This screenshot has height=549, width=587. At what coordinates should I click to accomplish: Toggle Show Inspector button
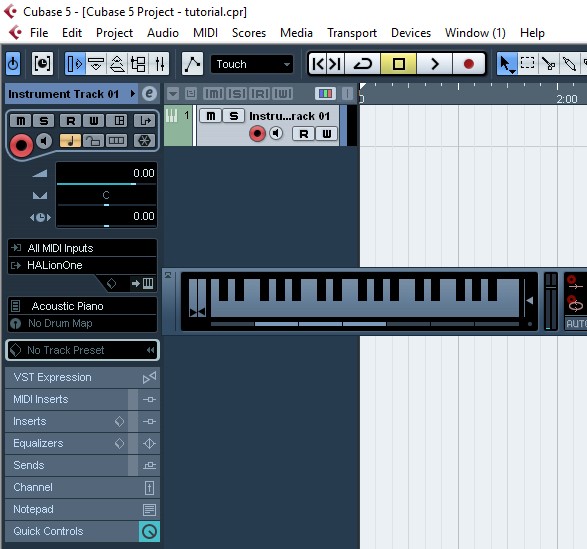coord(75,64)
